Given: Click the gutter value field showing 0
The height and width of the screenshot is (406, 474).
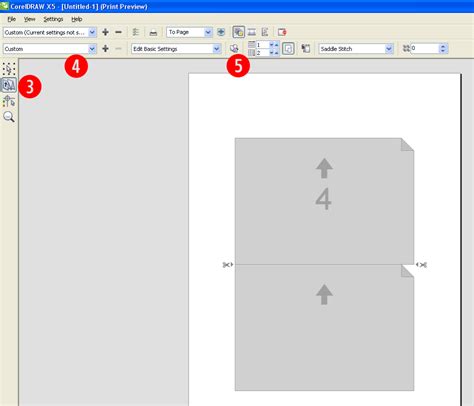Looking at the screenshot, I should click(x=425, y=49).
